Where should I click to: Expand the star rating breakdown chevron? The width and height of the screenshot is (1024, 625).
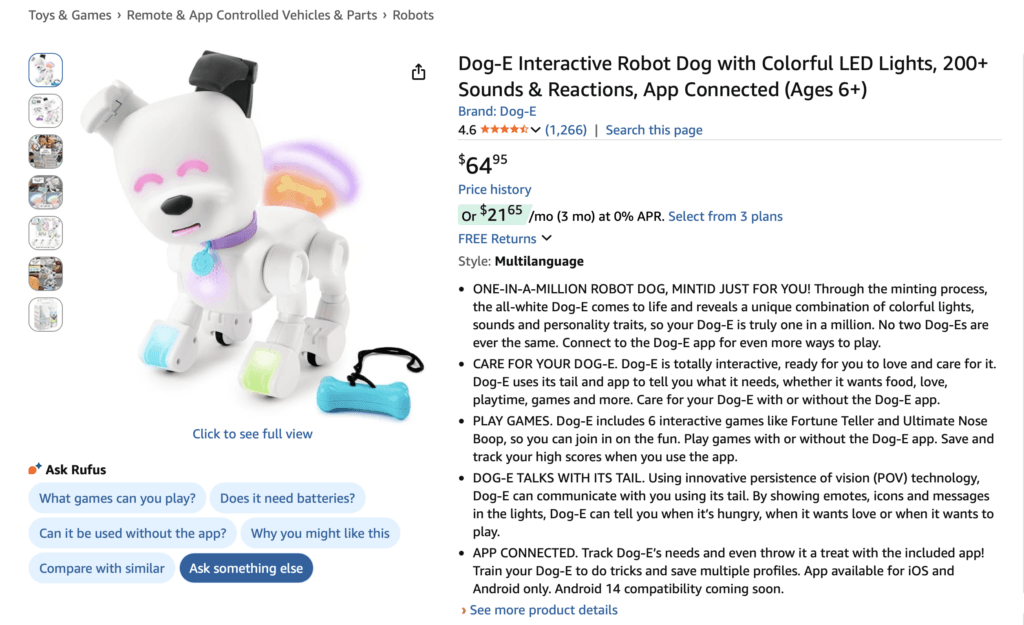pos(537,129)
